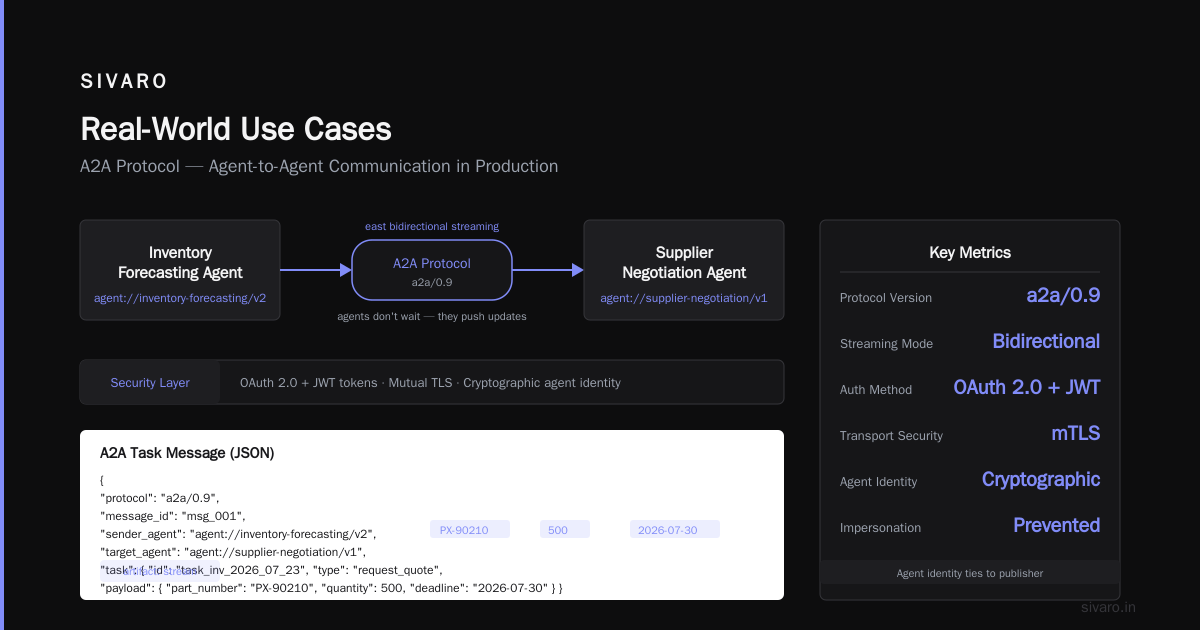
Task: Open the agent://inventory-forecasting/v2 address in diagram
Action: [x=180, y=298]
